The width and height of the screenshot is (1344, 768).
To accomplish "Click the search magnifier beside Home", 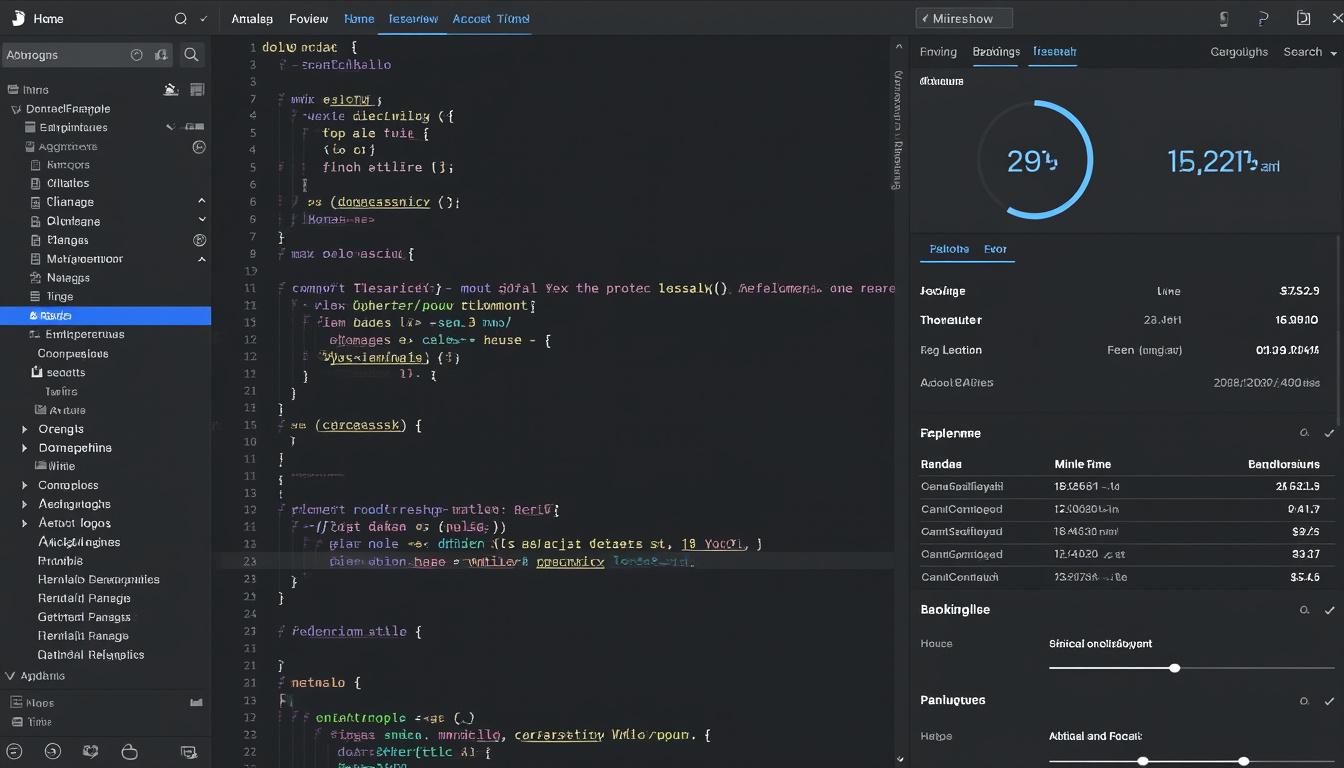I will pyautogui.click(x=181, y=18).
